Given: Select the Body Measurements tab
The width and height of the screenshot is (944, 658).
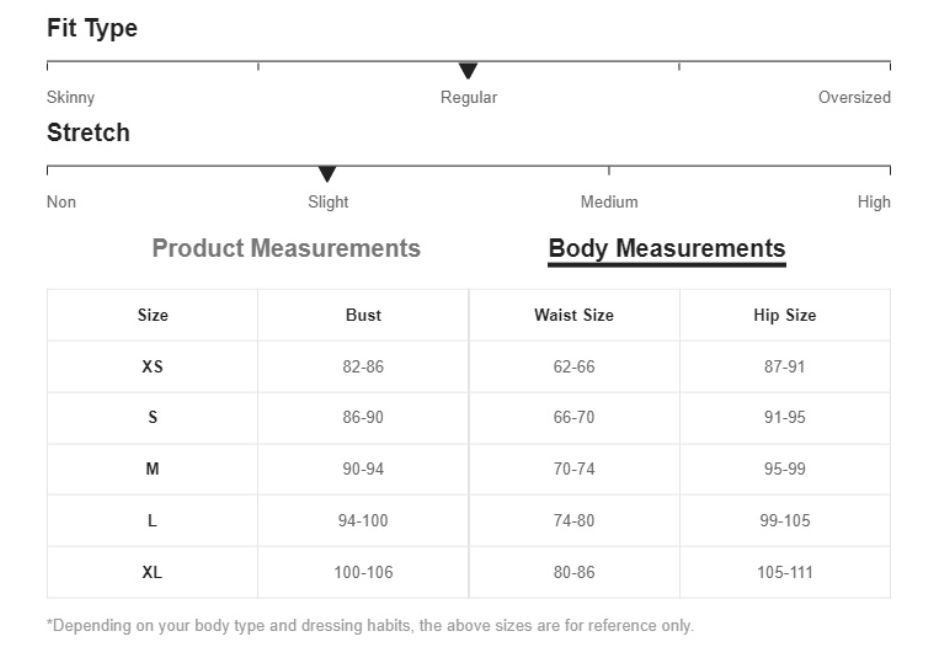Looking at the screenshot, I should [666, 249].
